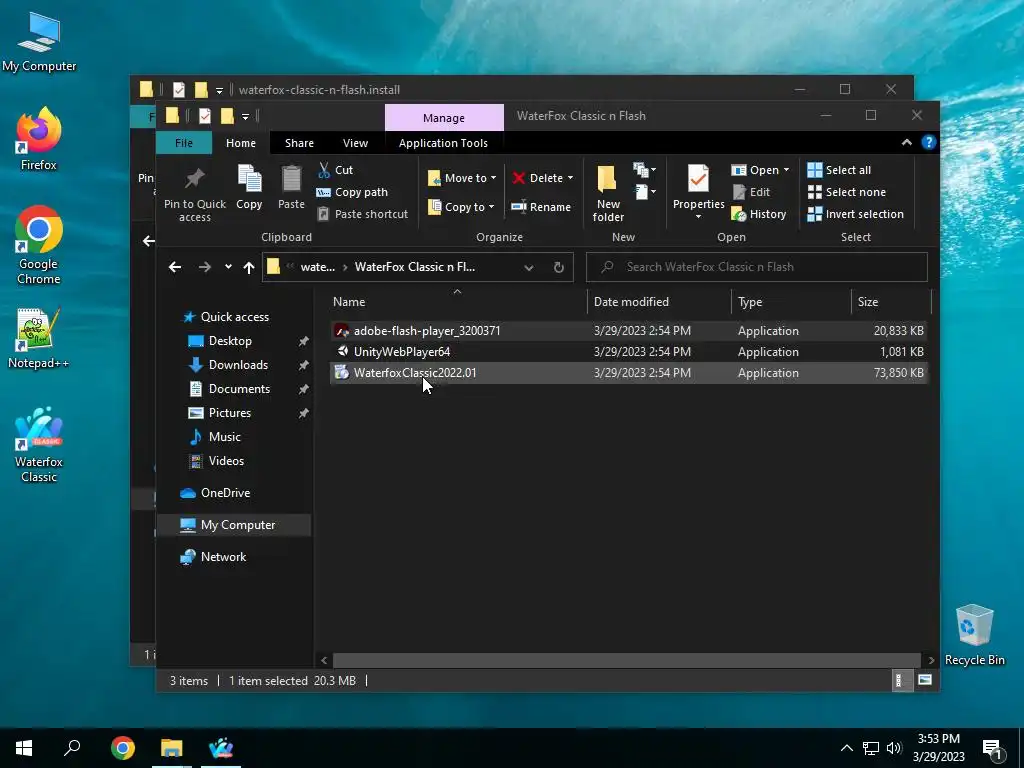Open Explorer Help question mark icon

tap(929, 142)
